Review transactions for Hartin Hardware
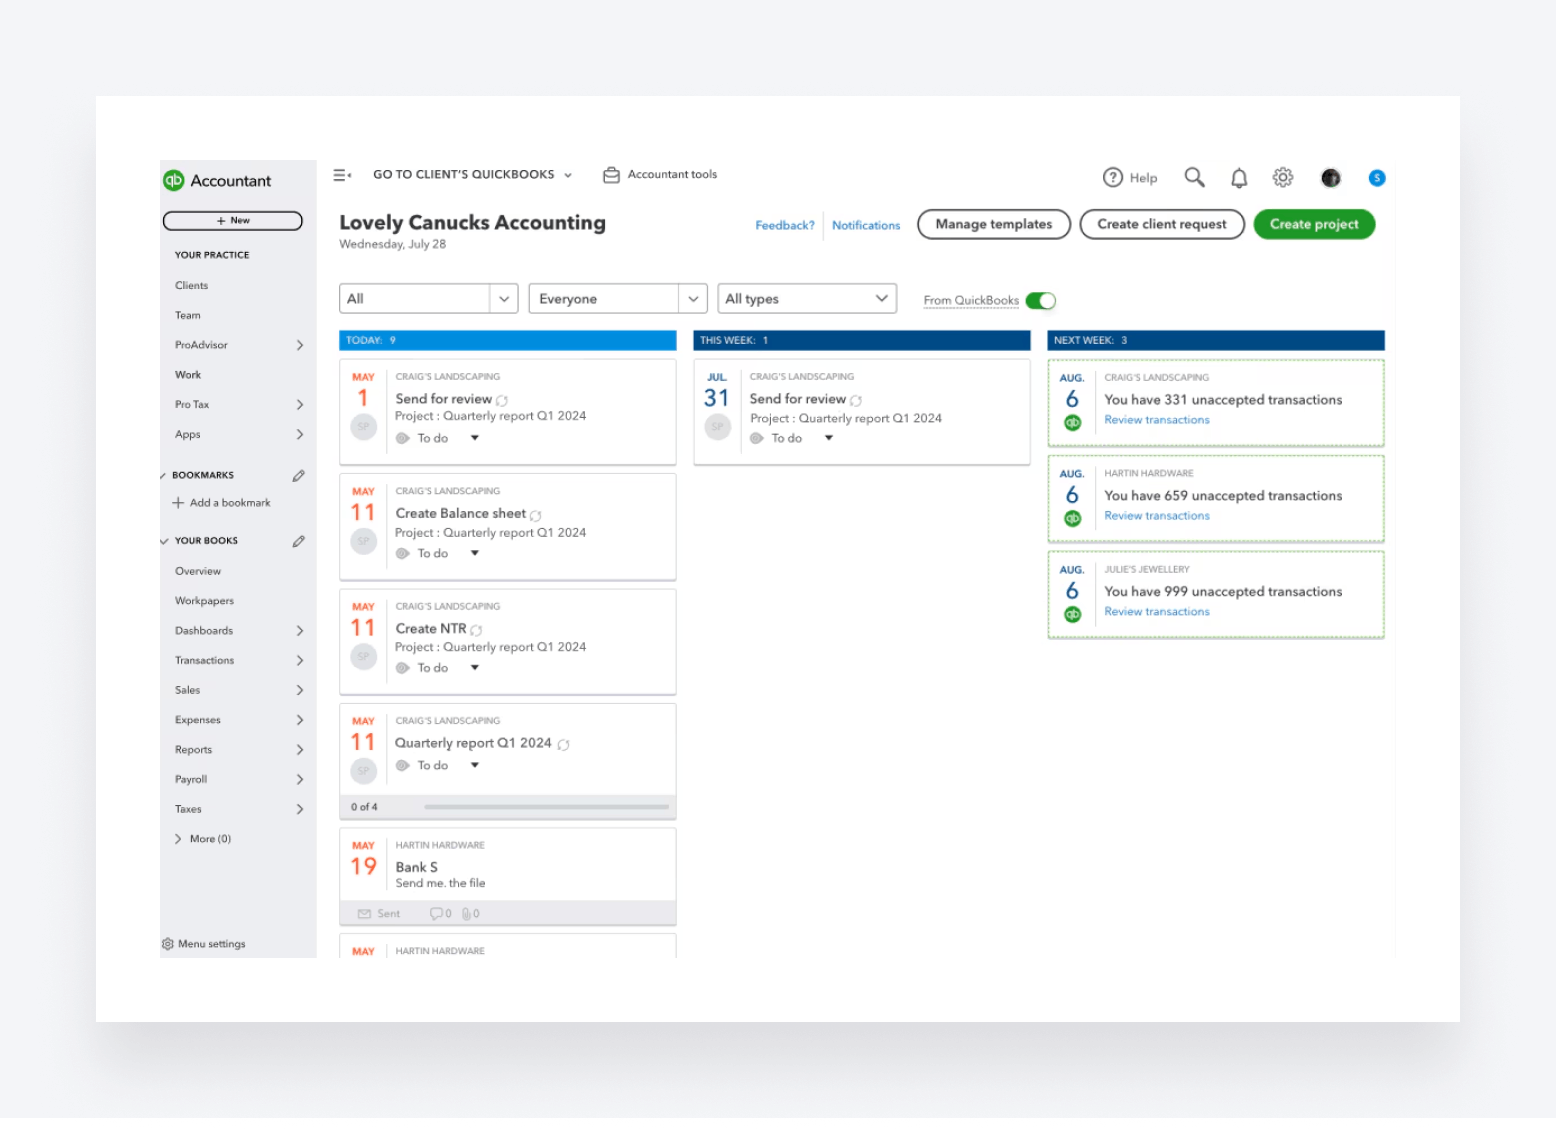Viewport: 1556px width, 1130px height. [x=1157, y=516]
